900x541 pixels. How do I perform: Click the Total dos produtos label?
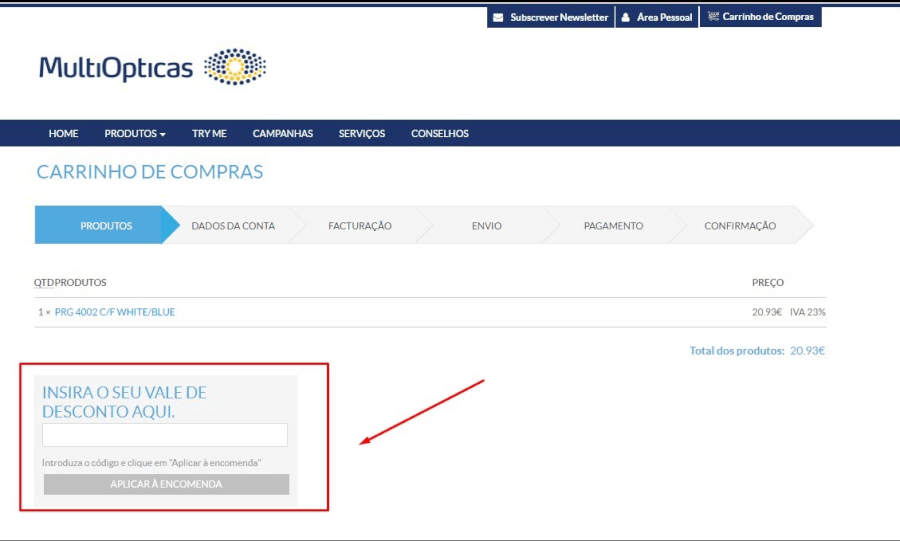tap(737, 351)
